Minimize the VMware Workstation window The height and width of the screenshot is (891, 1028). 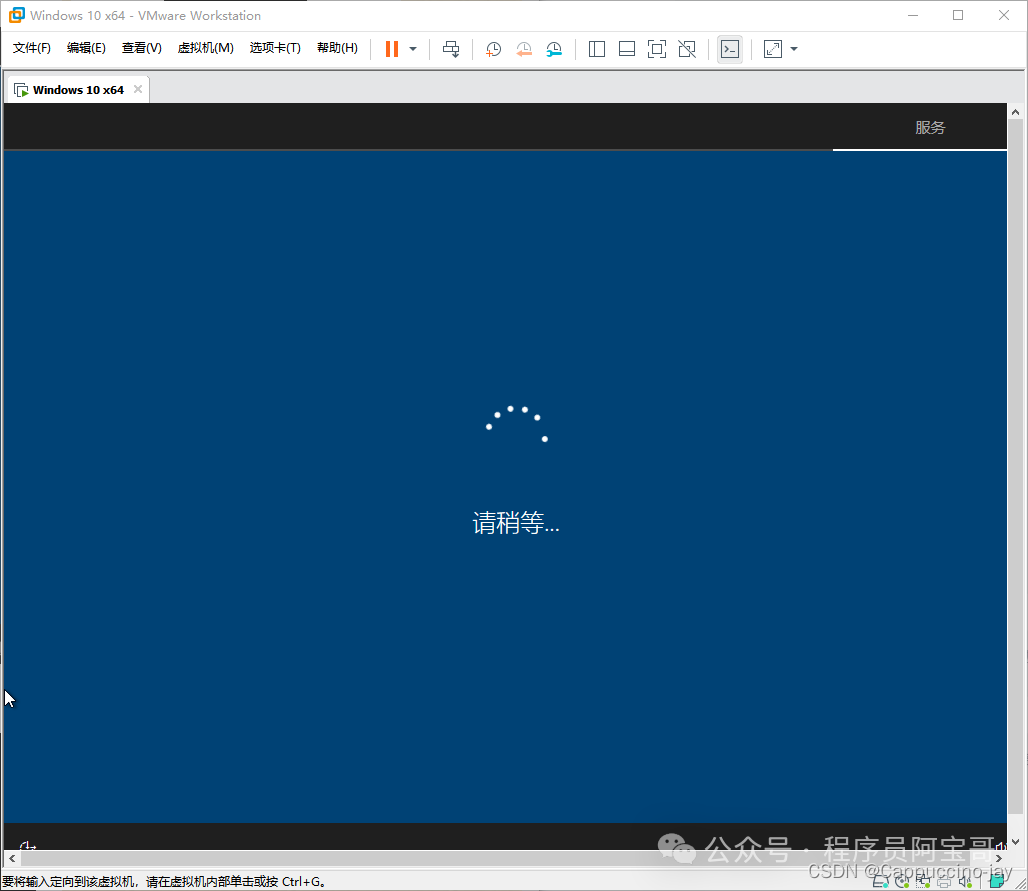913,15
